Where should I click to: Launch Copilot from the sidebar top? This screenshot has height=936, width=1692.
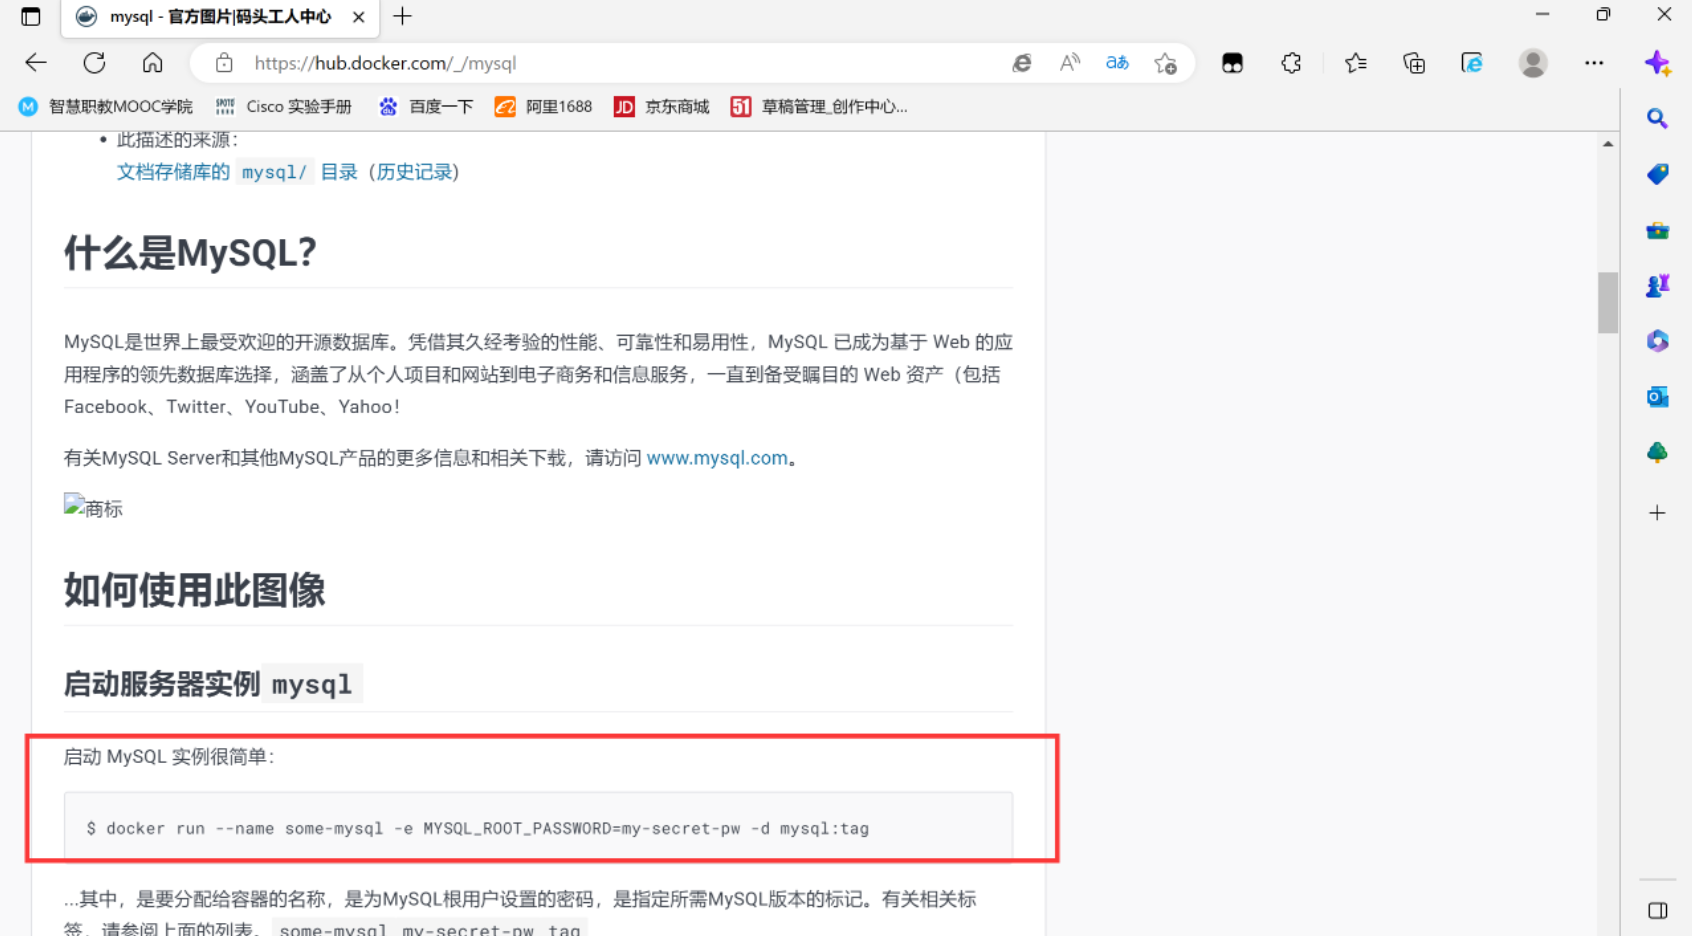coord(1658,63)
